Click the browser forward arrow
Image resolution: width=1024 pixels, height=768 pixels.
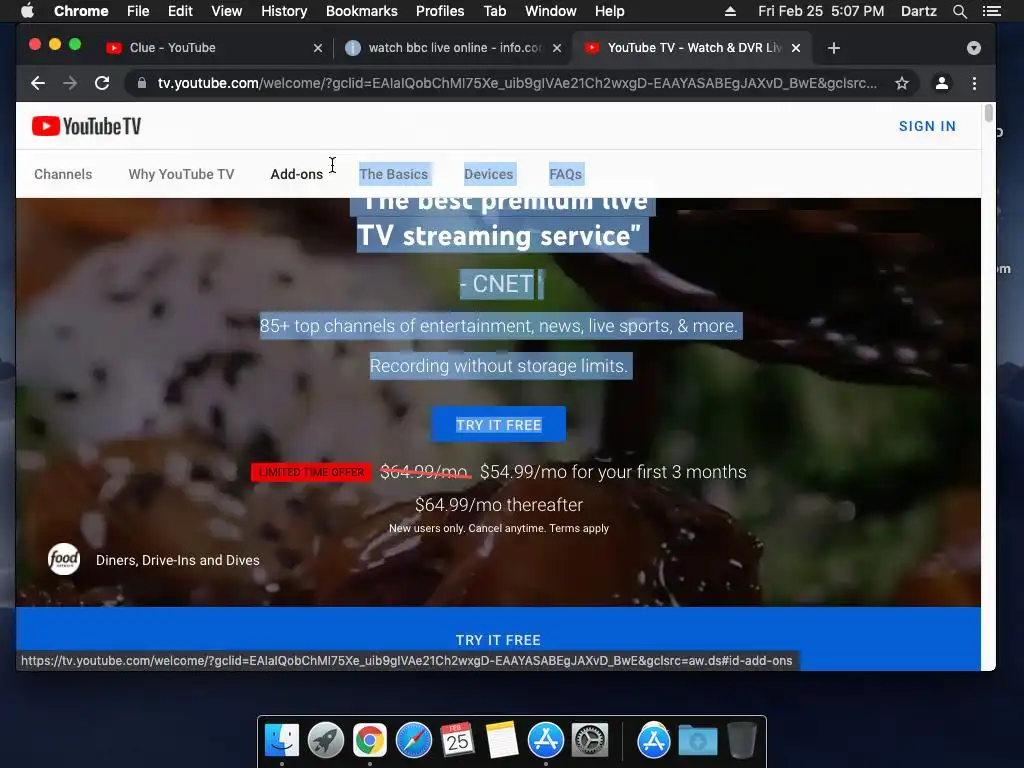[x=70, y=83]
